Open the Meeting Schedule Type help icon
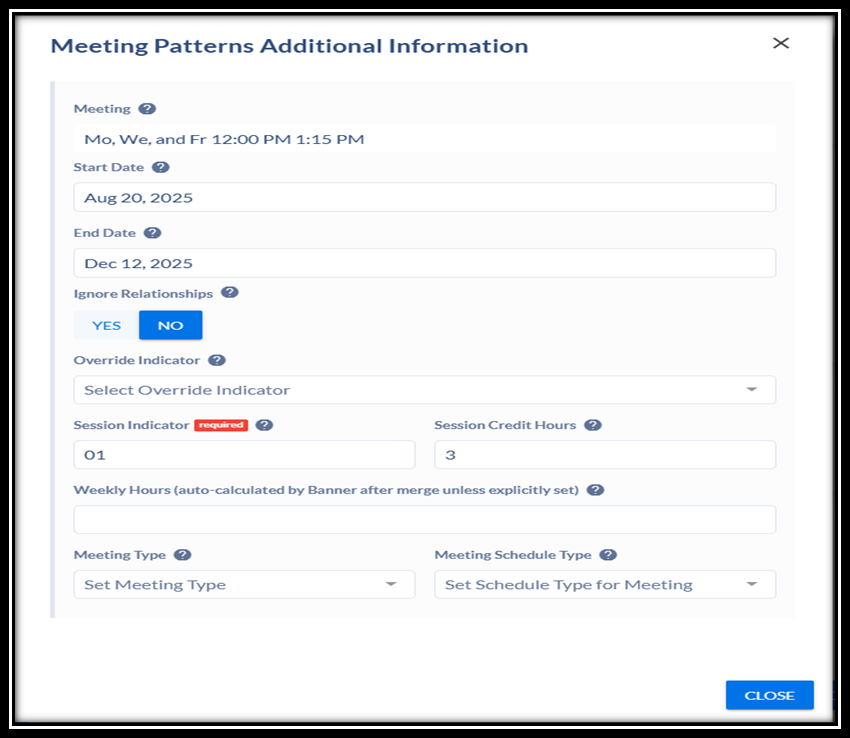This screenshot has height=738, width=850. point(608,555)
